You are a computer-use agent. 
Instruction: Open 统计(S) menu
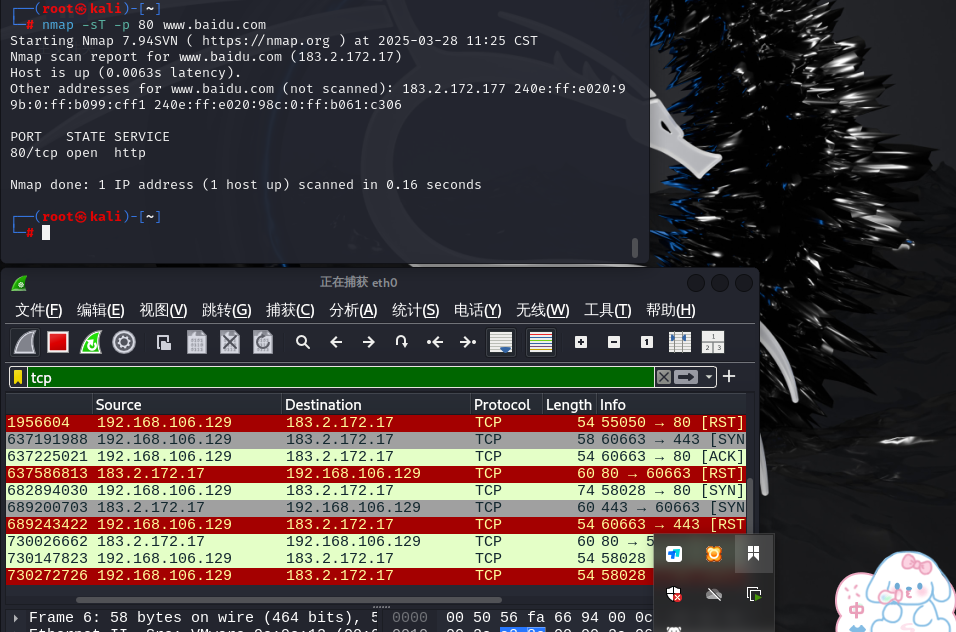(x=415, y=311)
